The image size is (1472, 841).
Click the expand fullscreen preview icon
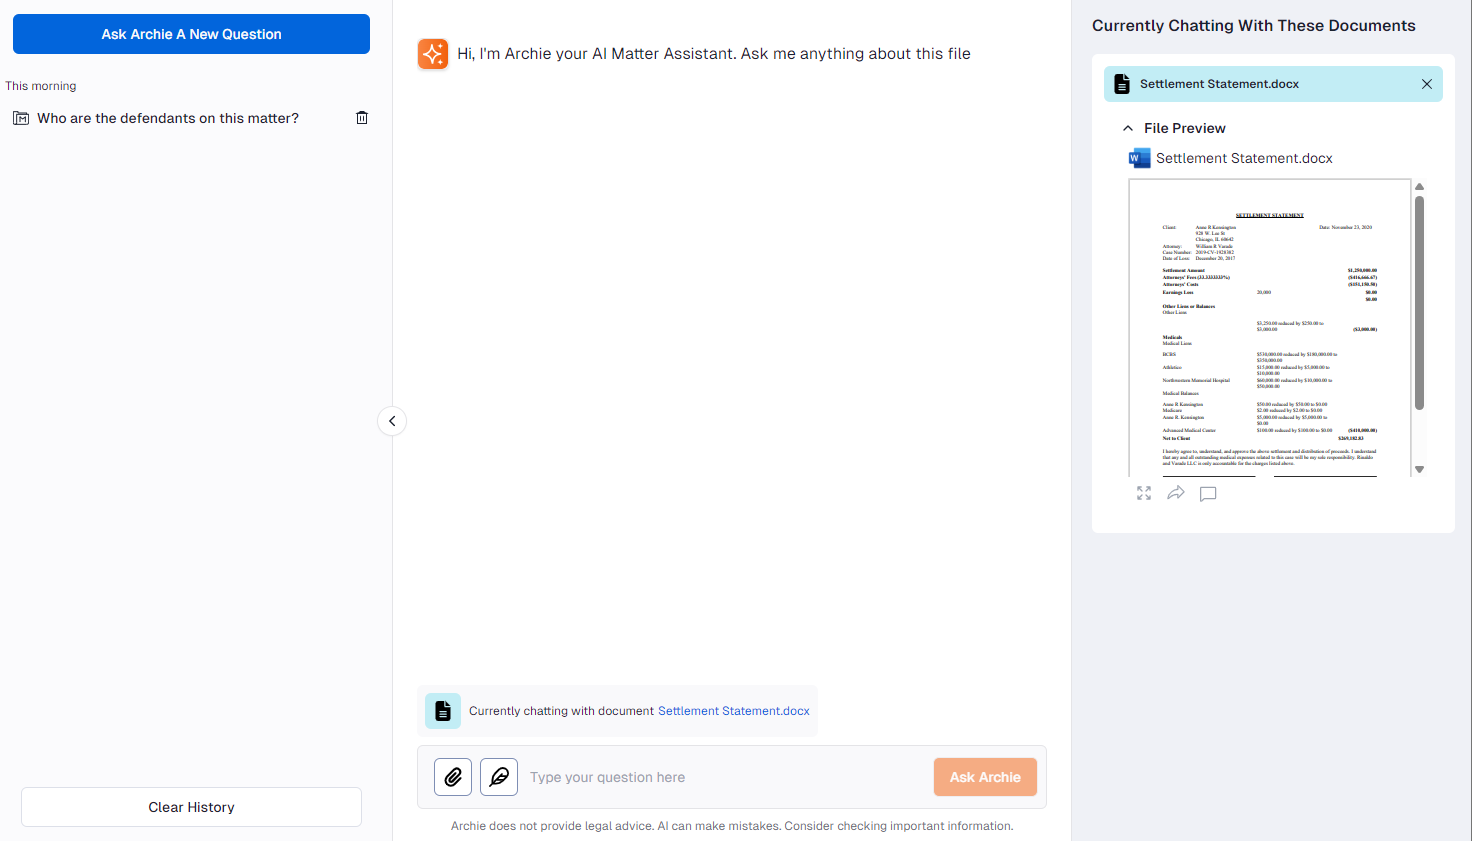[1144, 493]
